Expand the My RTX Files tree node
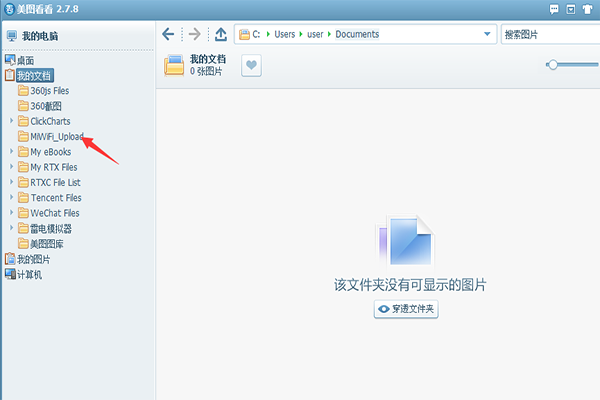This screenshot has height=400, width=600. (x=11, y=167)
